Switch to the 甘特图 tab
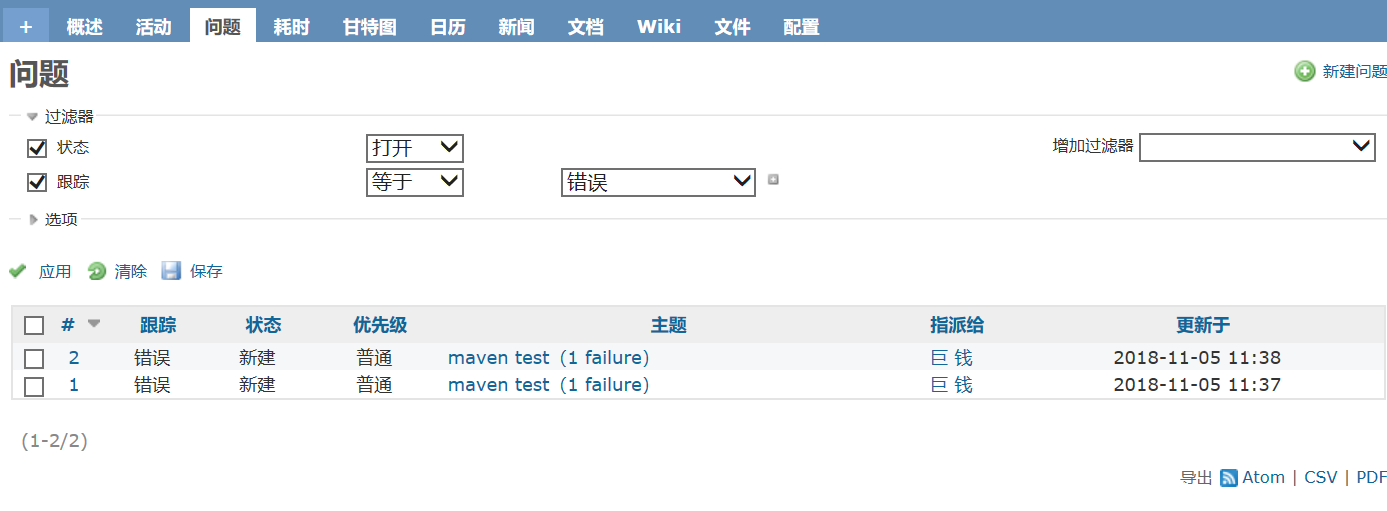1387x511 pixels. pos(369,27)
